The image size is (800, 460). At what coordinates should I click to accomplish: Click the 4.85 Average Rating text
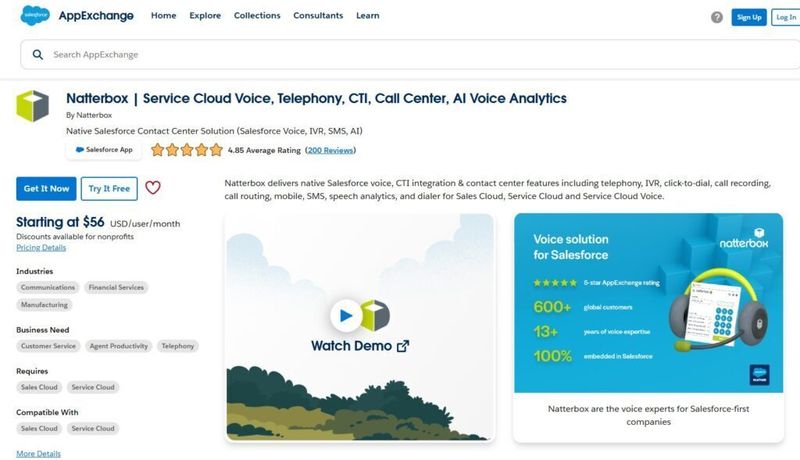(264, 150)
